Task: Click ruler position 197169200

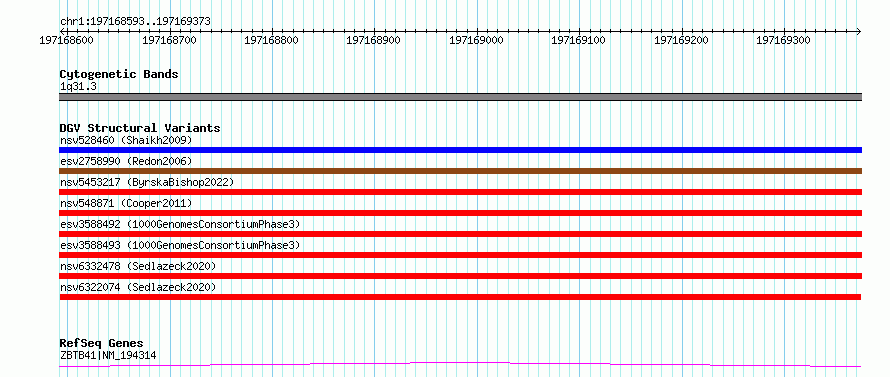Action: 681,40
